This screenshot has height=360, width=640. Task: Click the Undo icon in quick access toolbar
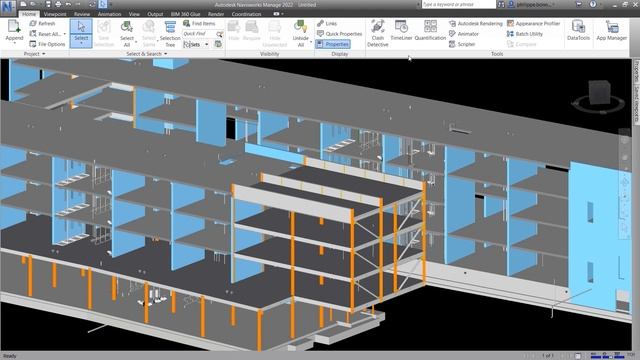tap(68, 4)
